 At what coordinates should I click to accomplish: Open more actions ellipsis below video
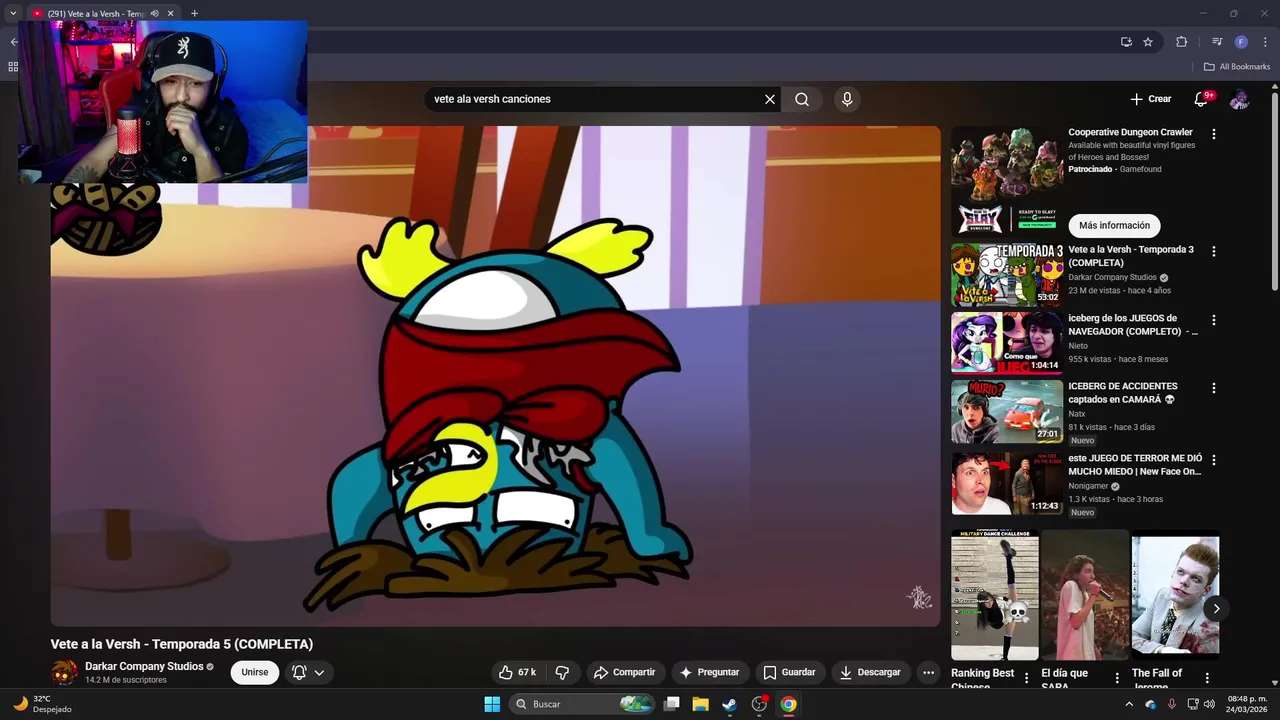pos(928,672)
